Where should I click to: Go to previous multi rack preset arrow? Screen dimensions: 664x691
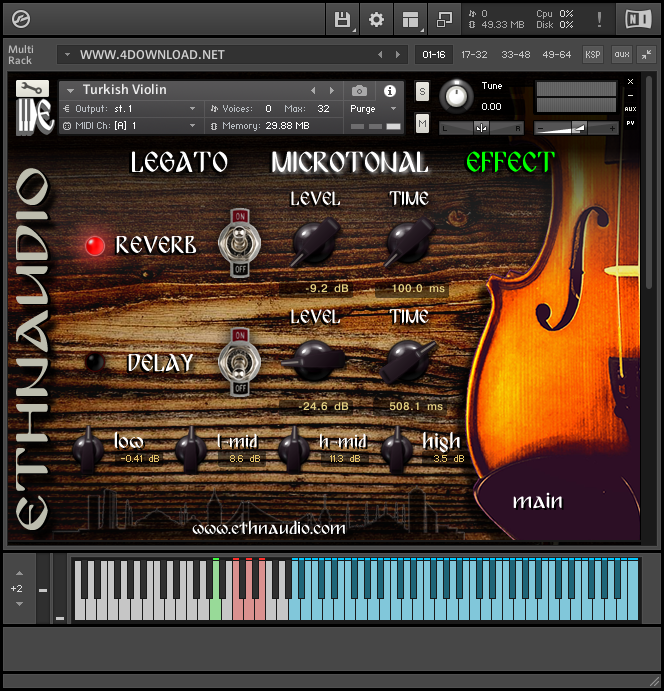[380, 55]
